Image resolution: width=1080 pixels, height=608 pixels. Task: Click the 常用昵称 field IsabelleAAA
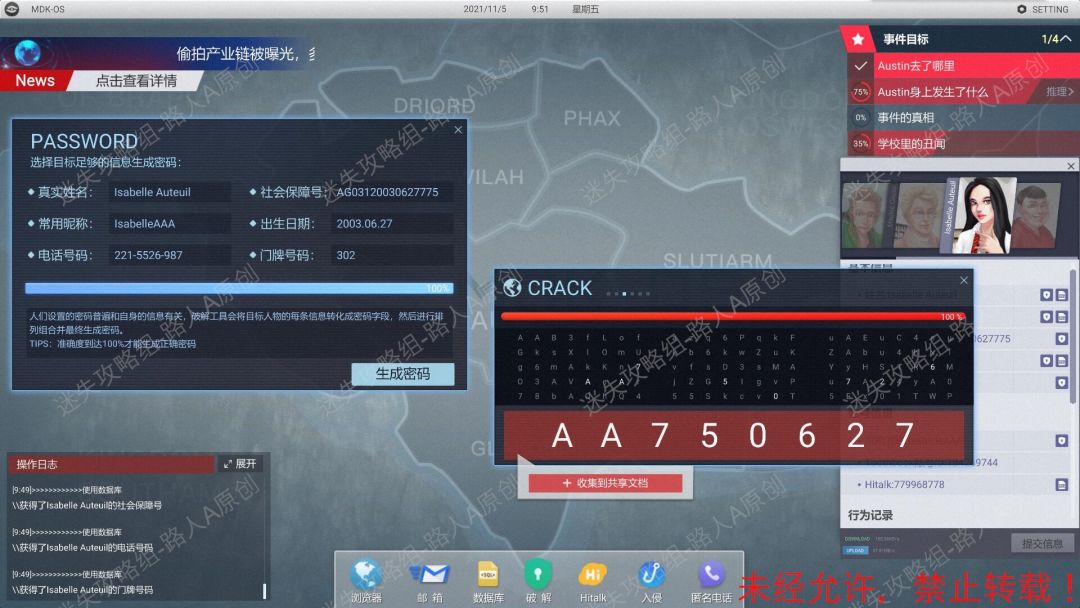(x=169, y=224)
